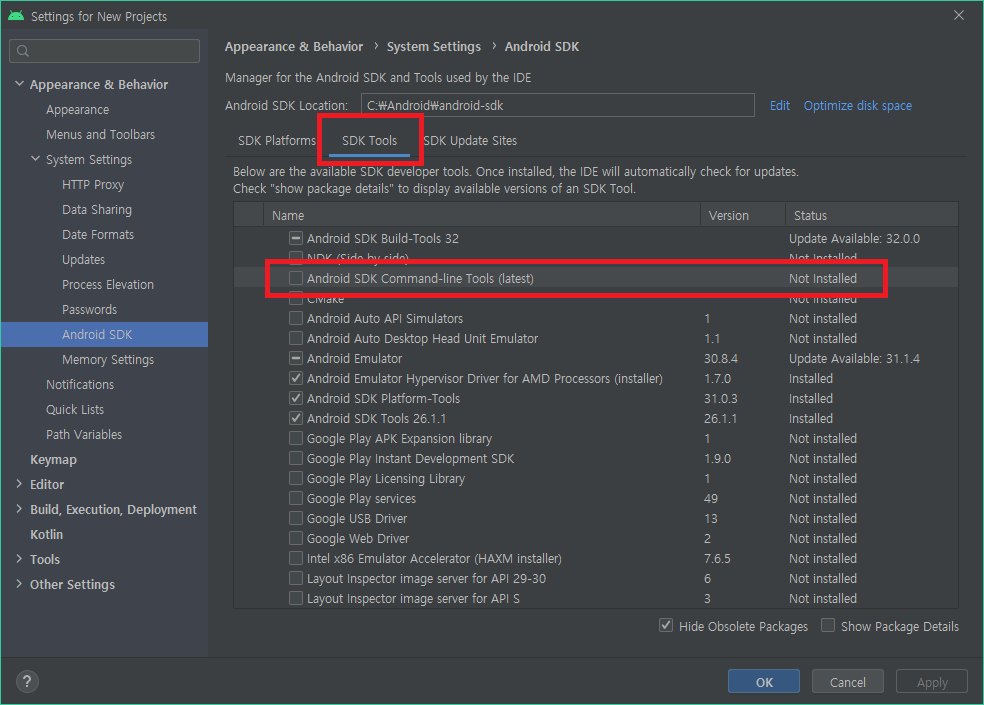Click Appearance & Behavior breadcrumb
The image size is (984, 705).
click(x=294, y=46)
